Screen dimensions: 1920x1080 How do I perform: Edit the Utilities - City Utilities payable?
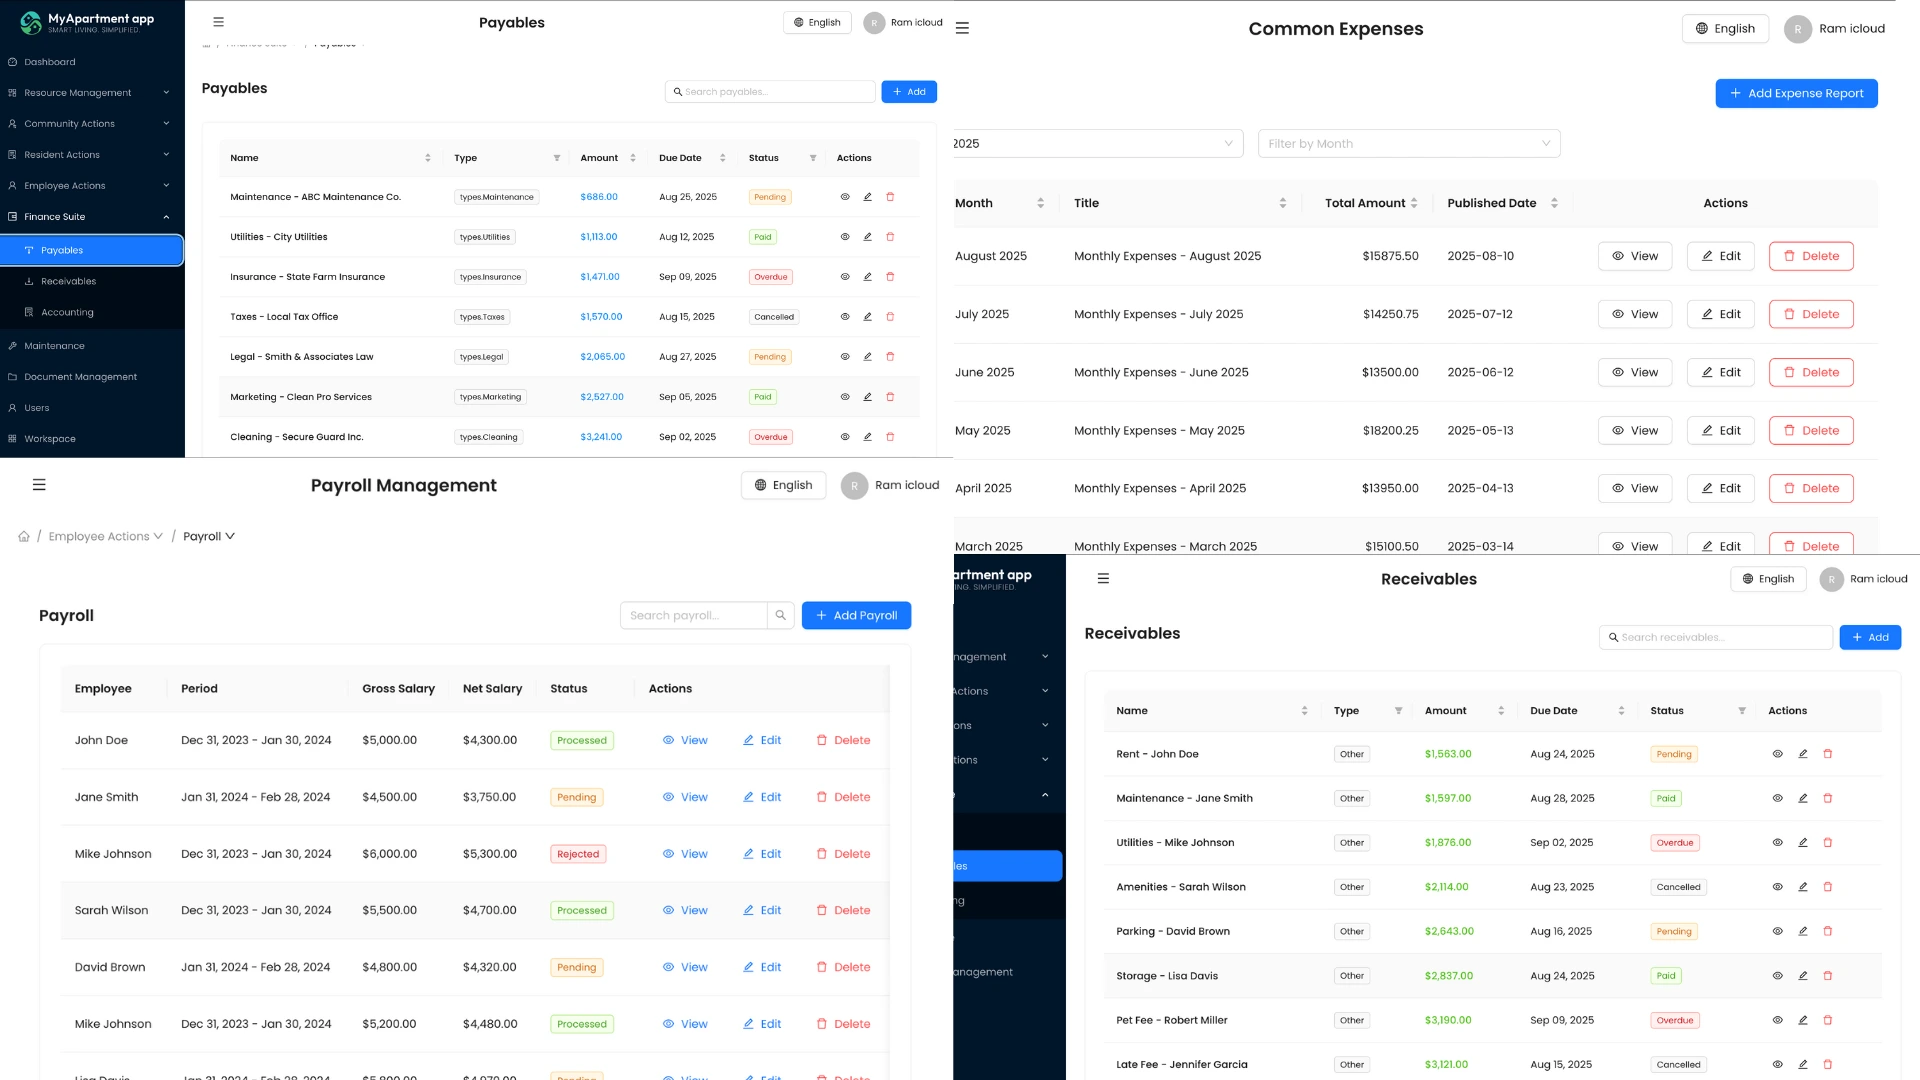867,237
